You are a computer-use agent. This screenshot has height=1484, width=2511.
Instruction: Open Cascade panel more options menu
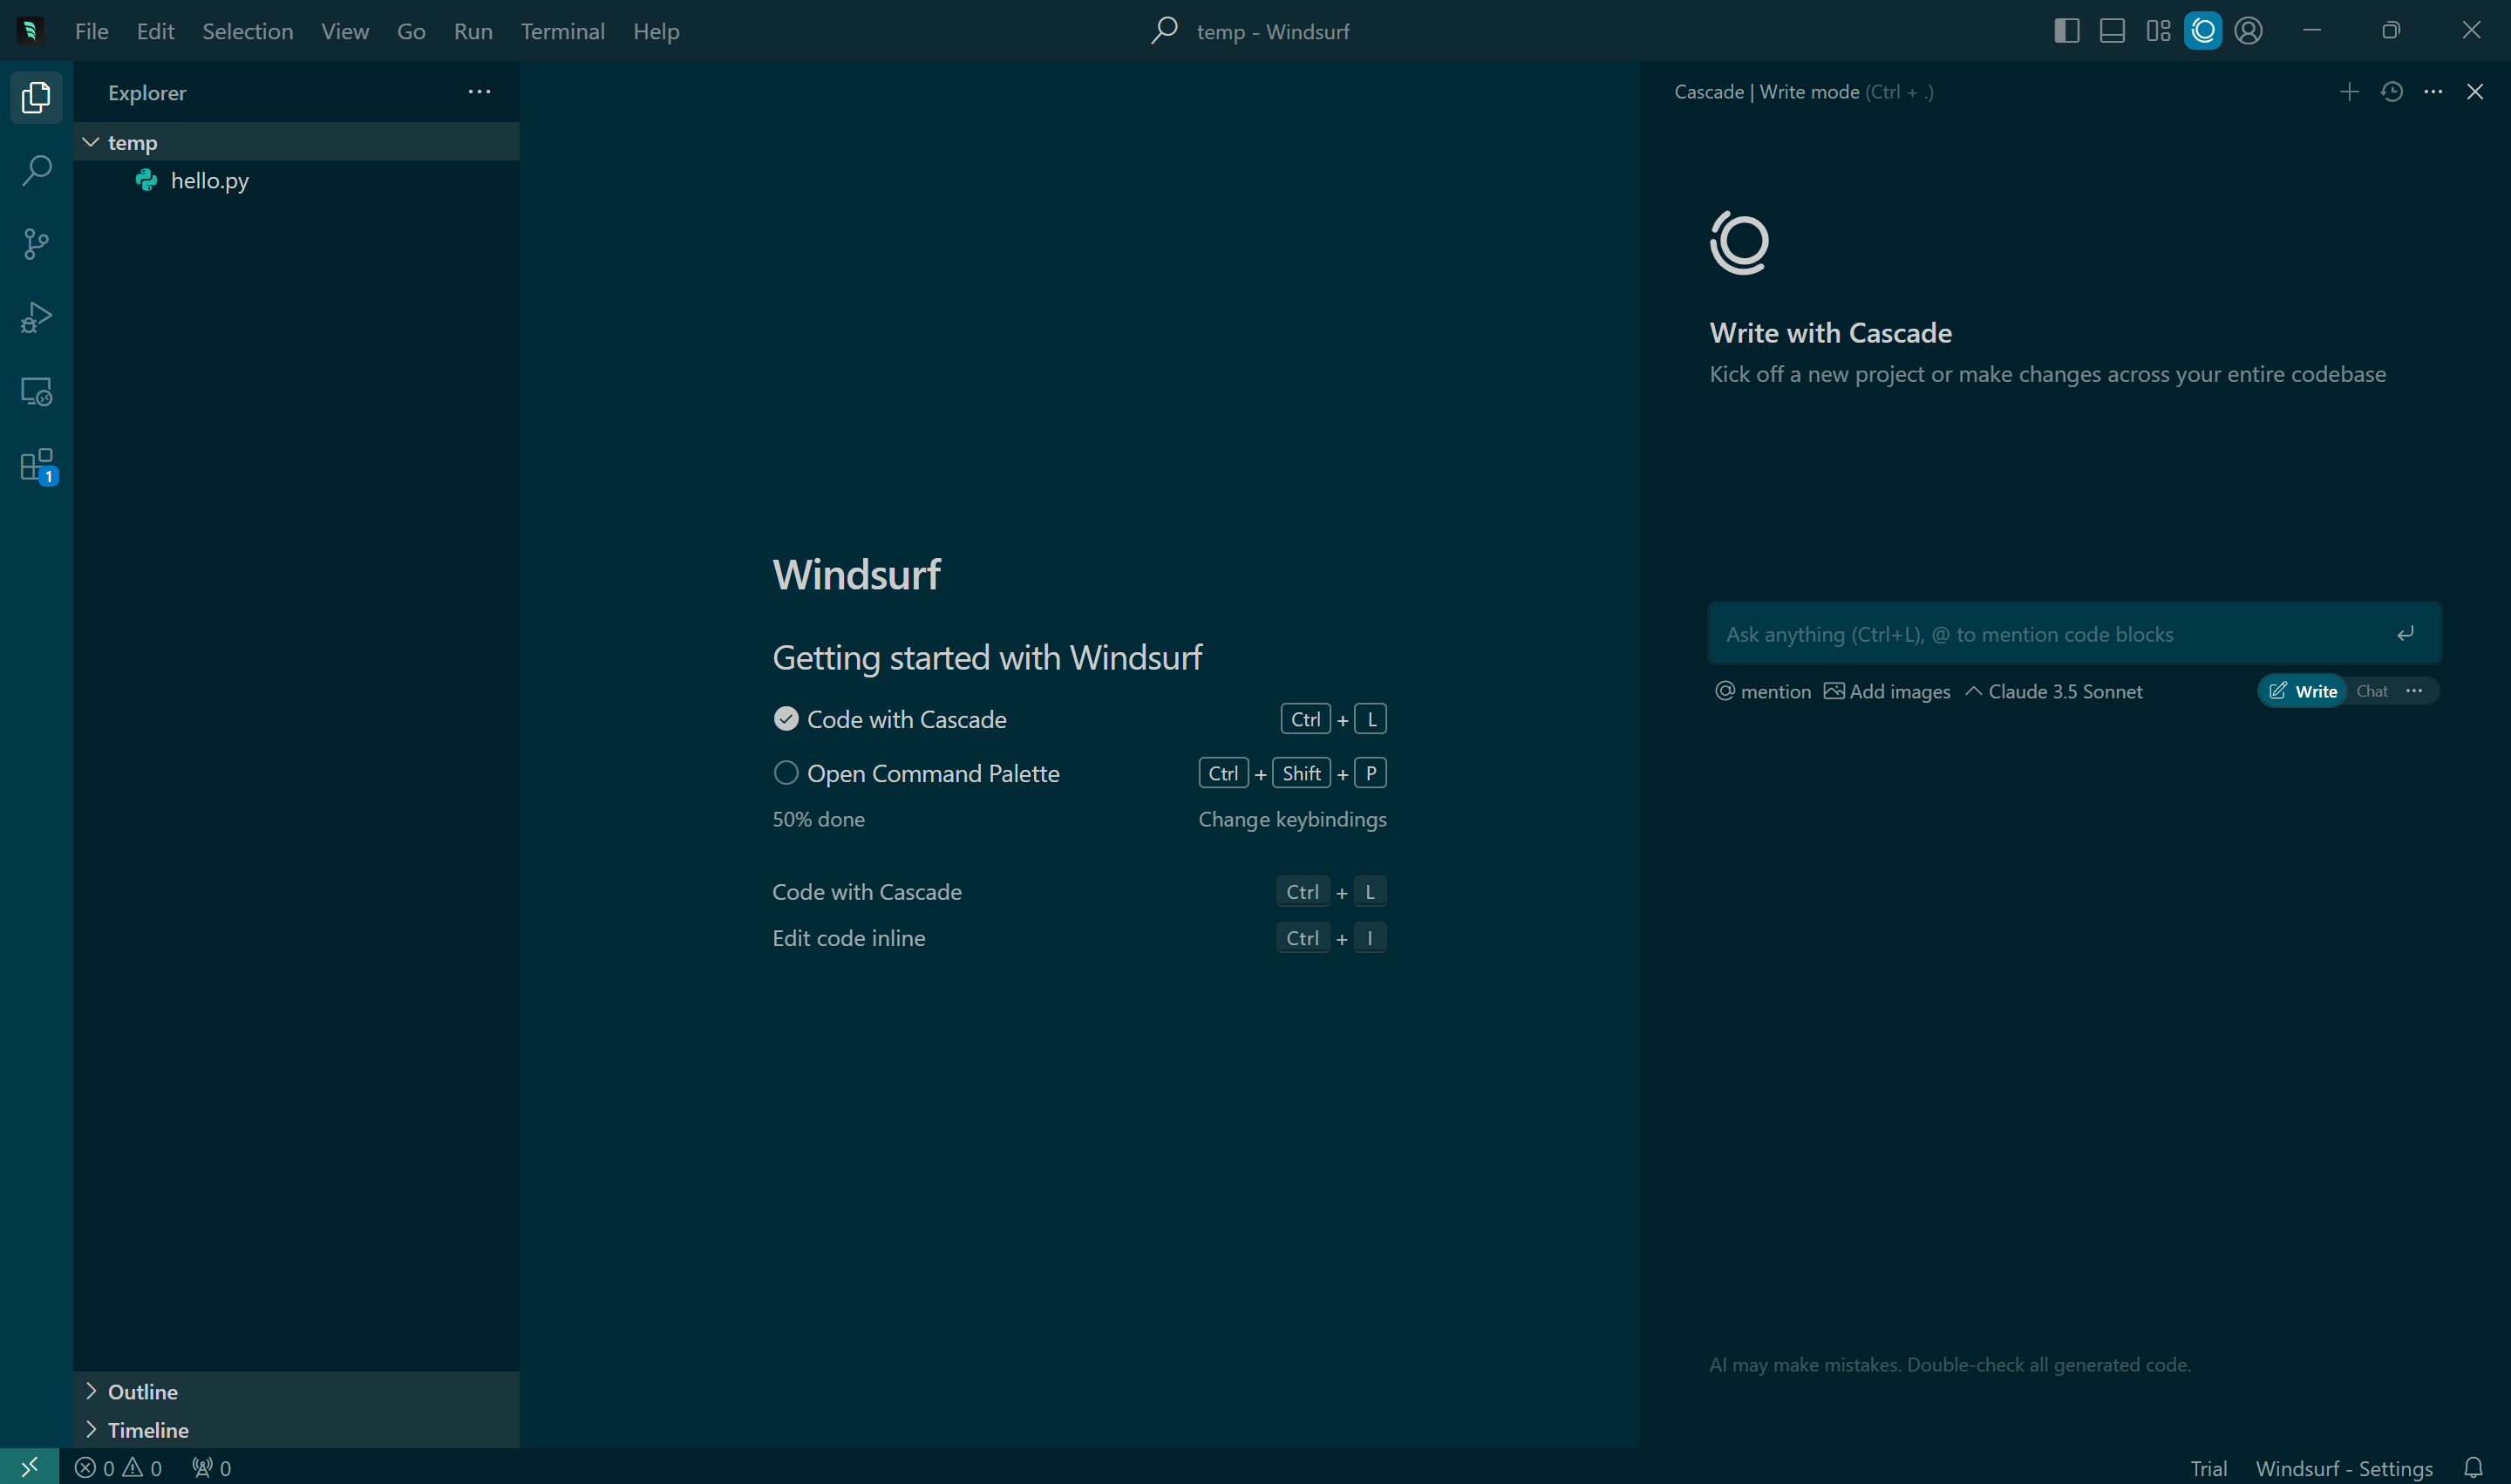click(2433, 92)
